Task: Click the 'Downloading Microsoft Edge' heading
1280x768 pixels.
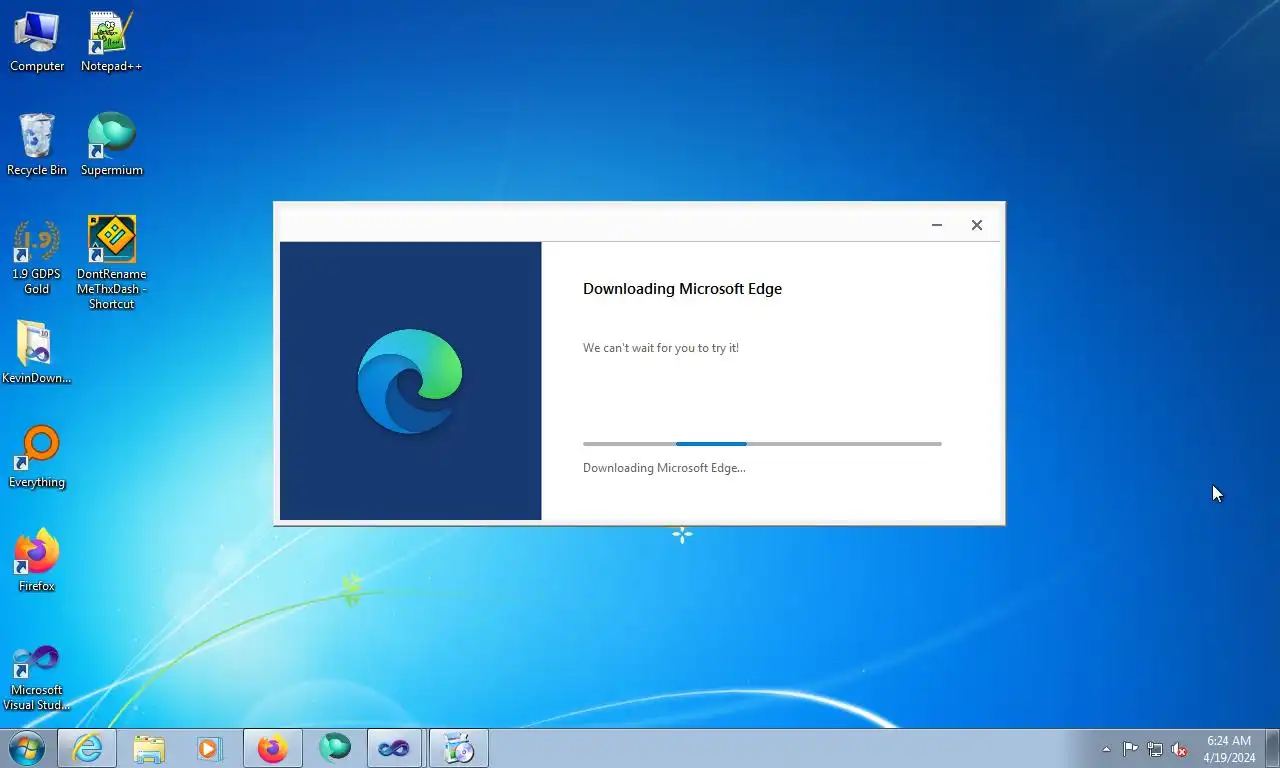Action: pyautogui.click(x=682, y=289)
